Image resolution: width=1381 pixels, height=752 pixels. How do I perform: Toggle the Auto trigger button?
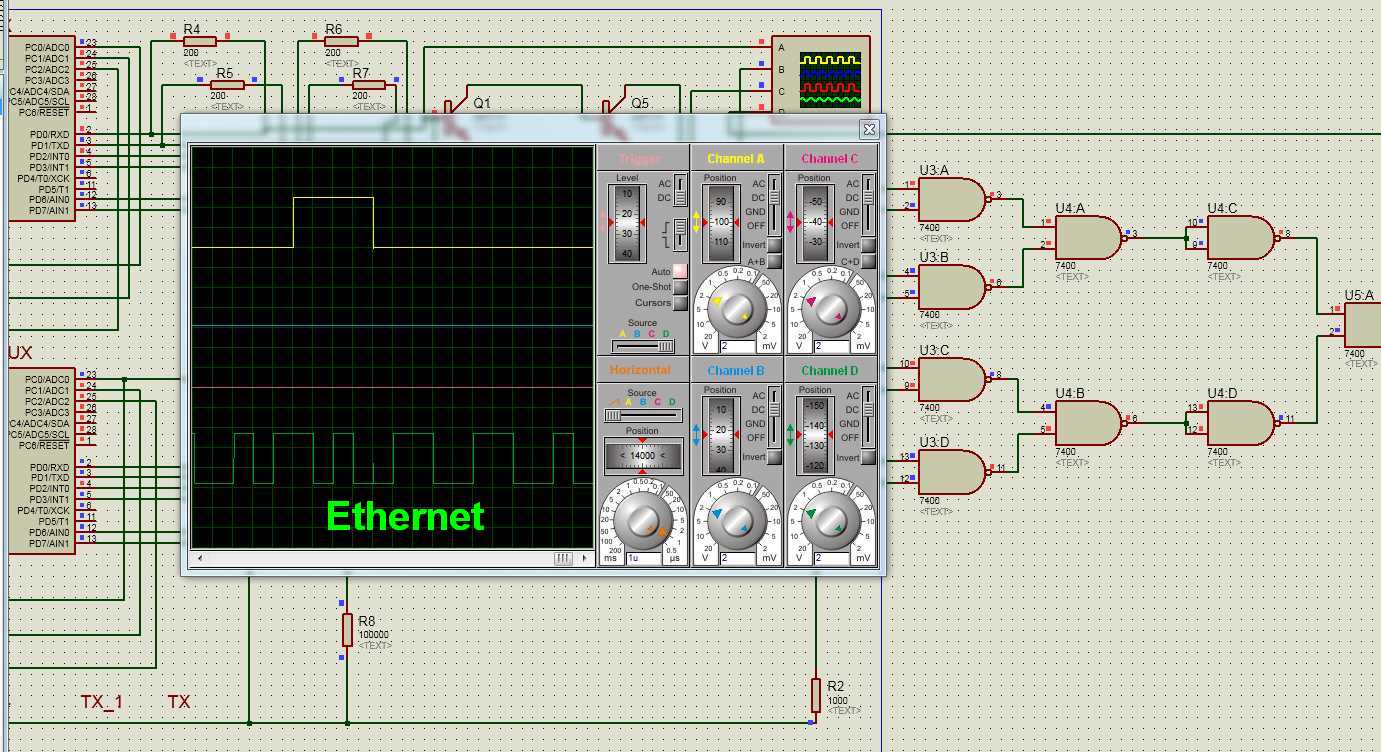tap(680, 271)
